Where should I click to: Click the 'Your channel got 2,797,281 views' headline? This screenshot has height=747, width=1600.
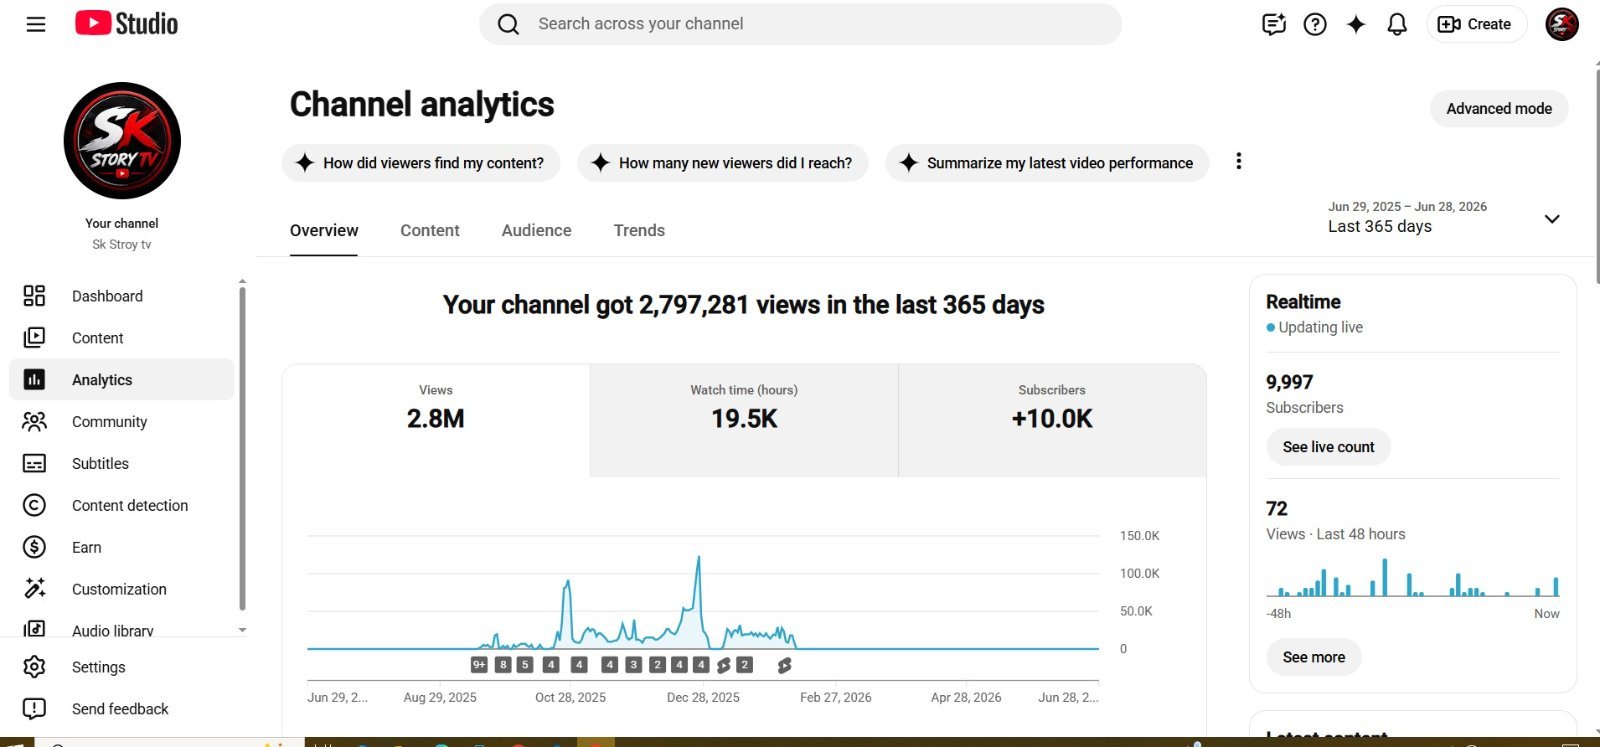click(x=744, y=305)
